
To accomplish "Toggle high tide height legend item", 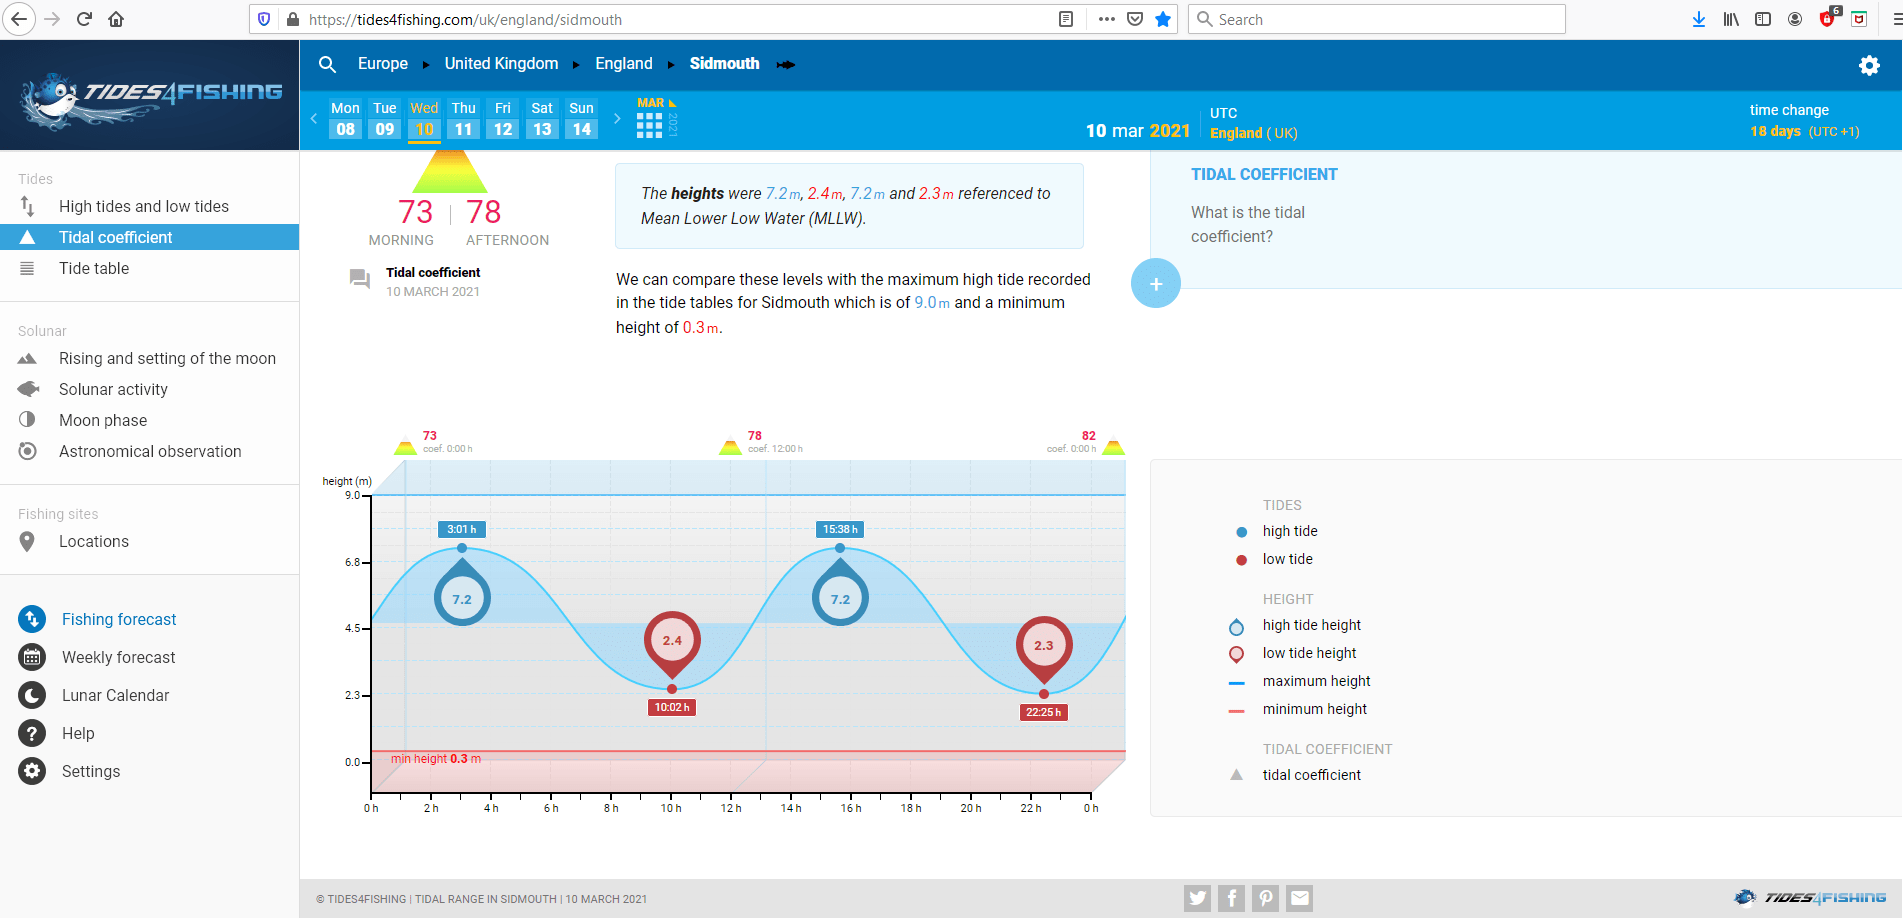I will (1311, 625).
